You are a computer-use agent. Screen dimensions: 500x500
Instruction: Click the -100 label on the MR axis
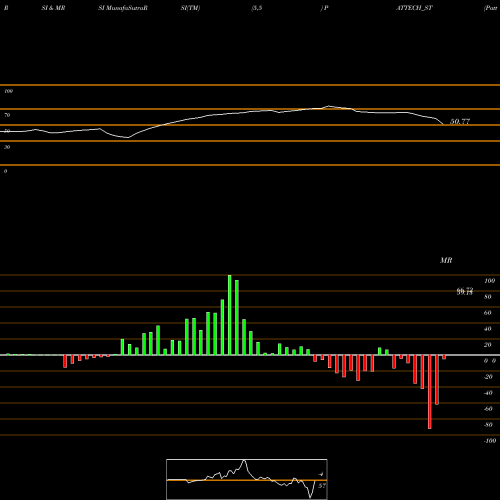[490, 441]
